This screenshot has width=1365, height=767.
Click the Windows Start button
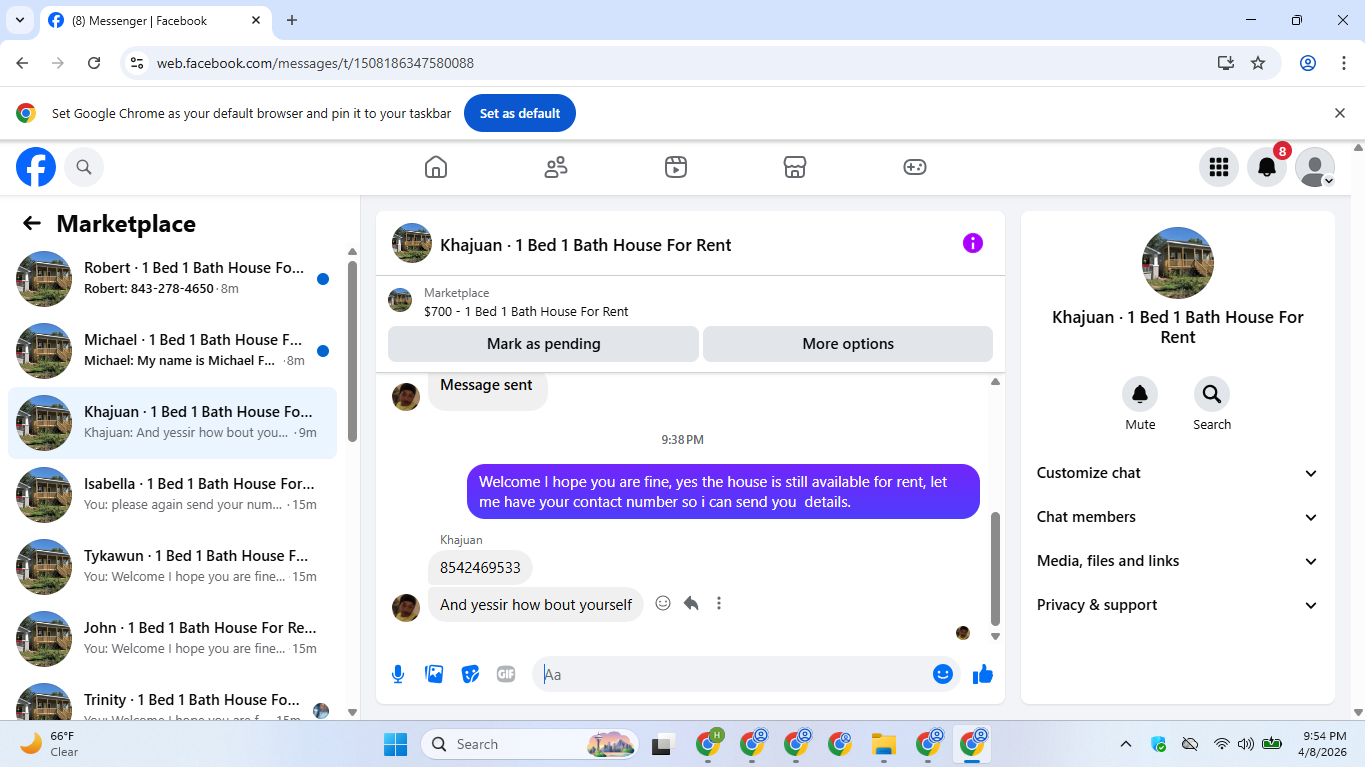(x=396, y=744)
